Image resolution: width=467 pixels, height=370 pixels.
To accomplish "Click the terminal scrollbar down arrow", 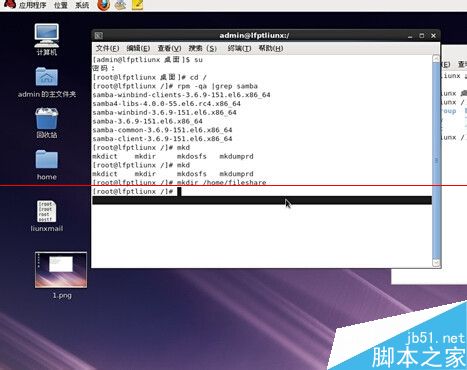I will point(436,263).
